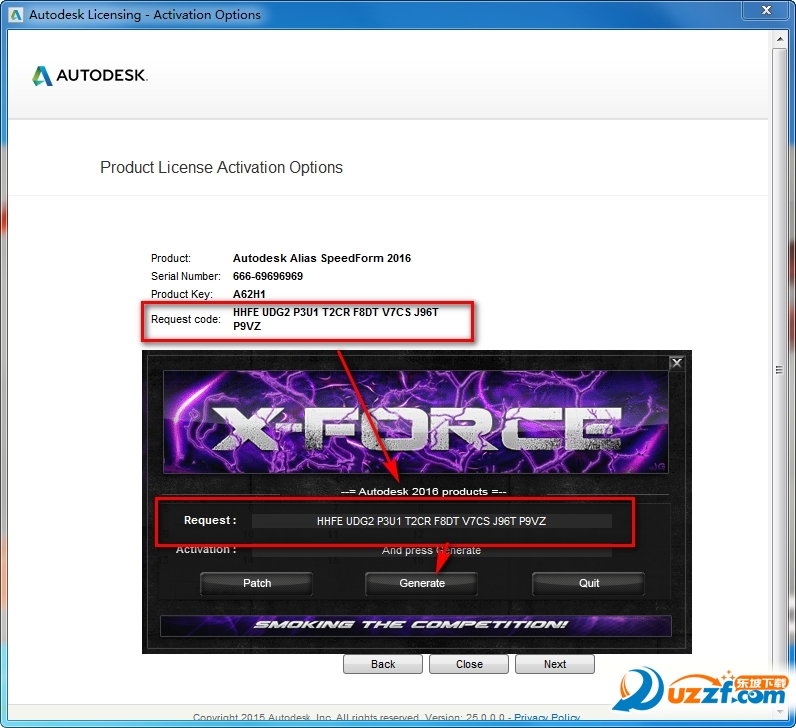
Task: Click the Autodesk 2016 products label
Action: [423, 491]
